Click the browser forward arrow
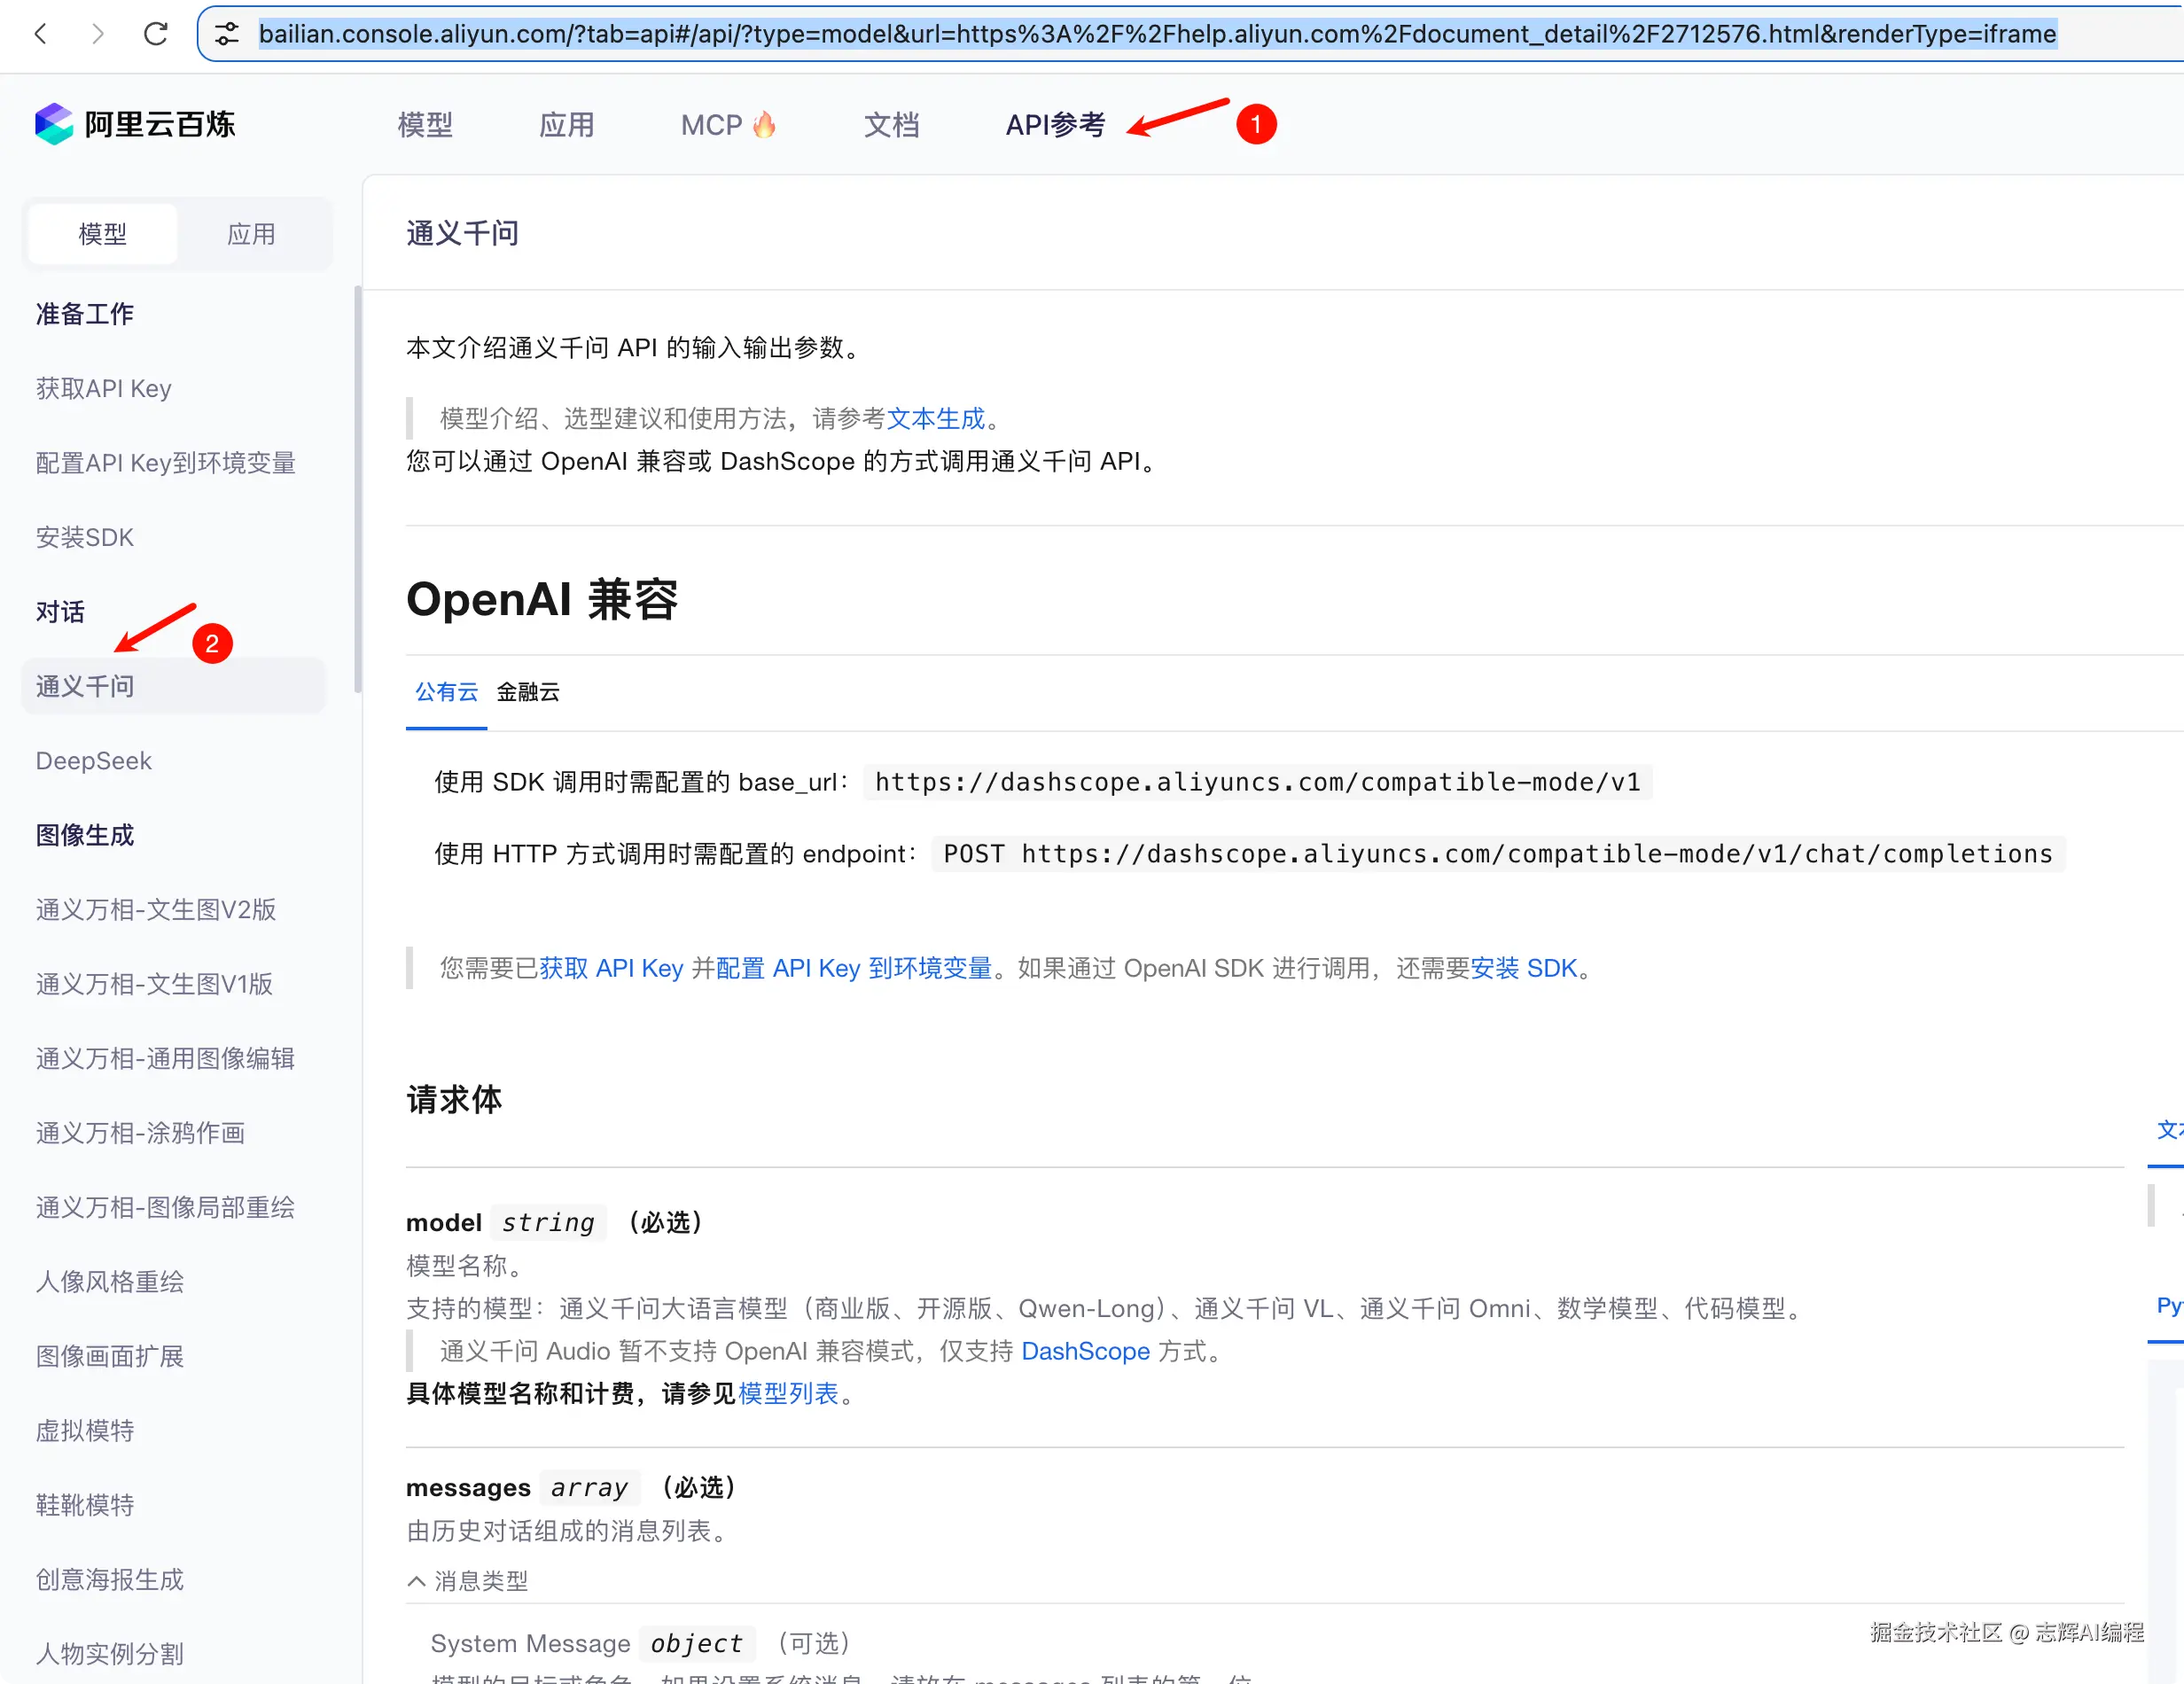2184x1684 pixels. [x=97, y=34]
